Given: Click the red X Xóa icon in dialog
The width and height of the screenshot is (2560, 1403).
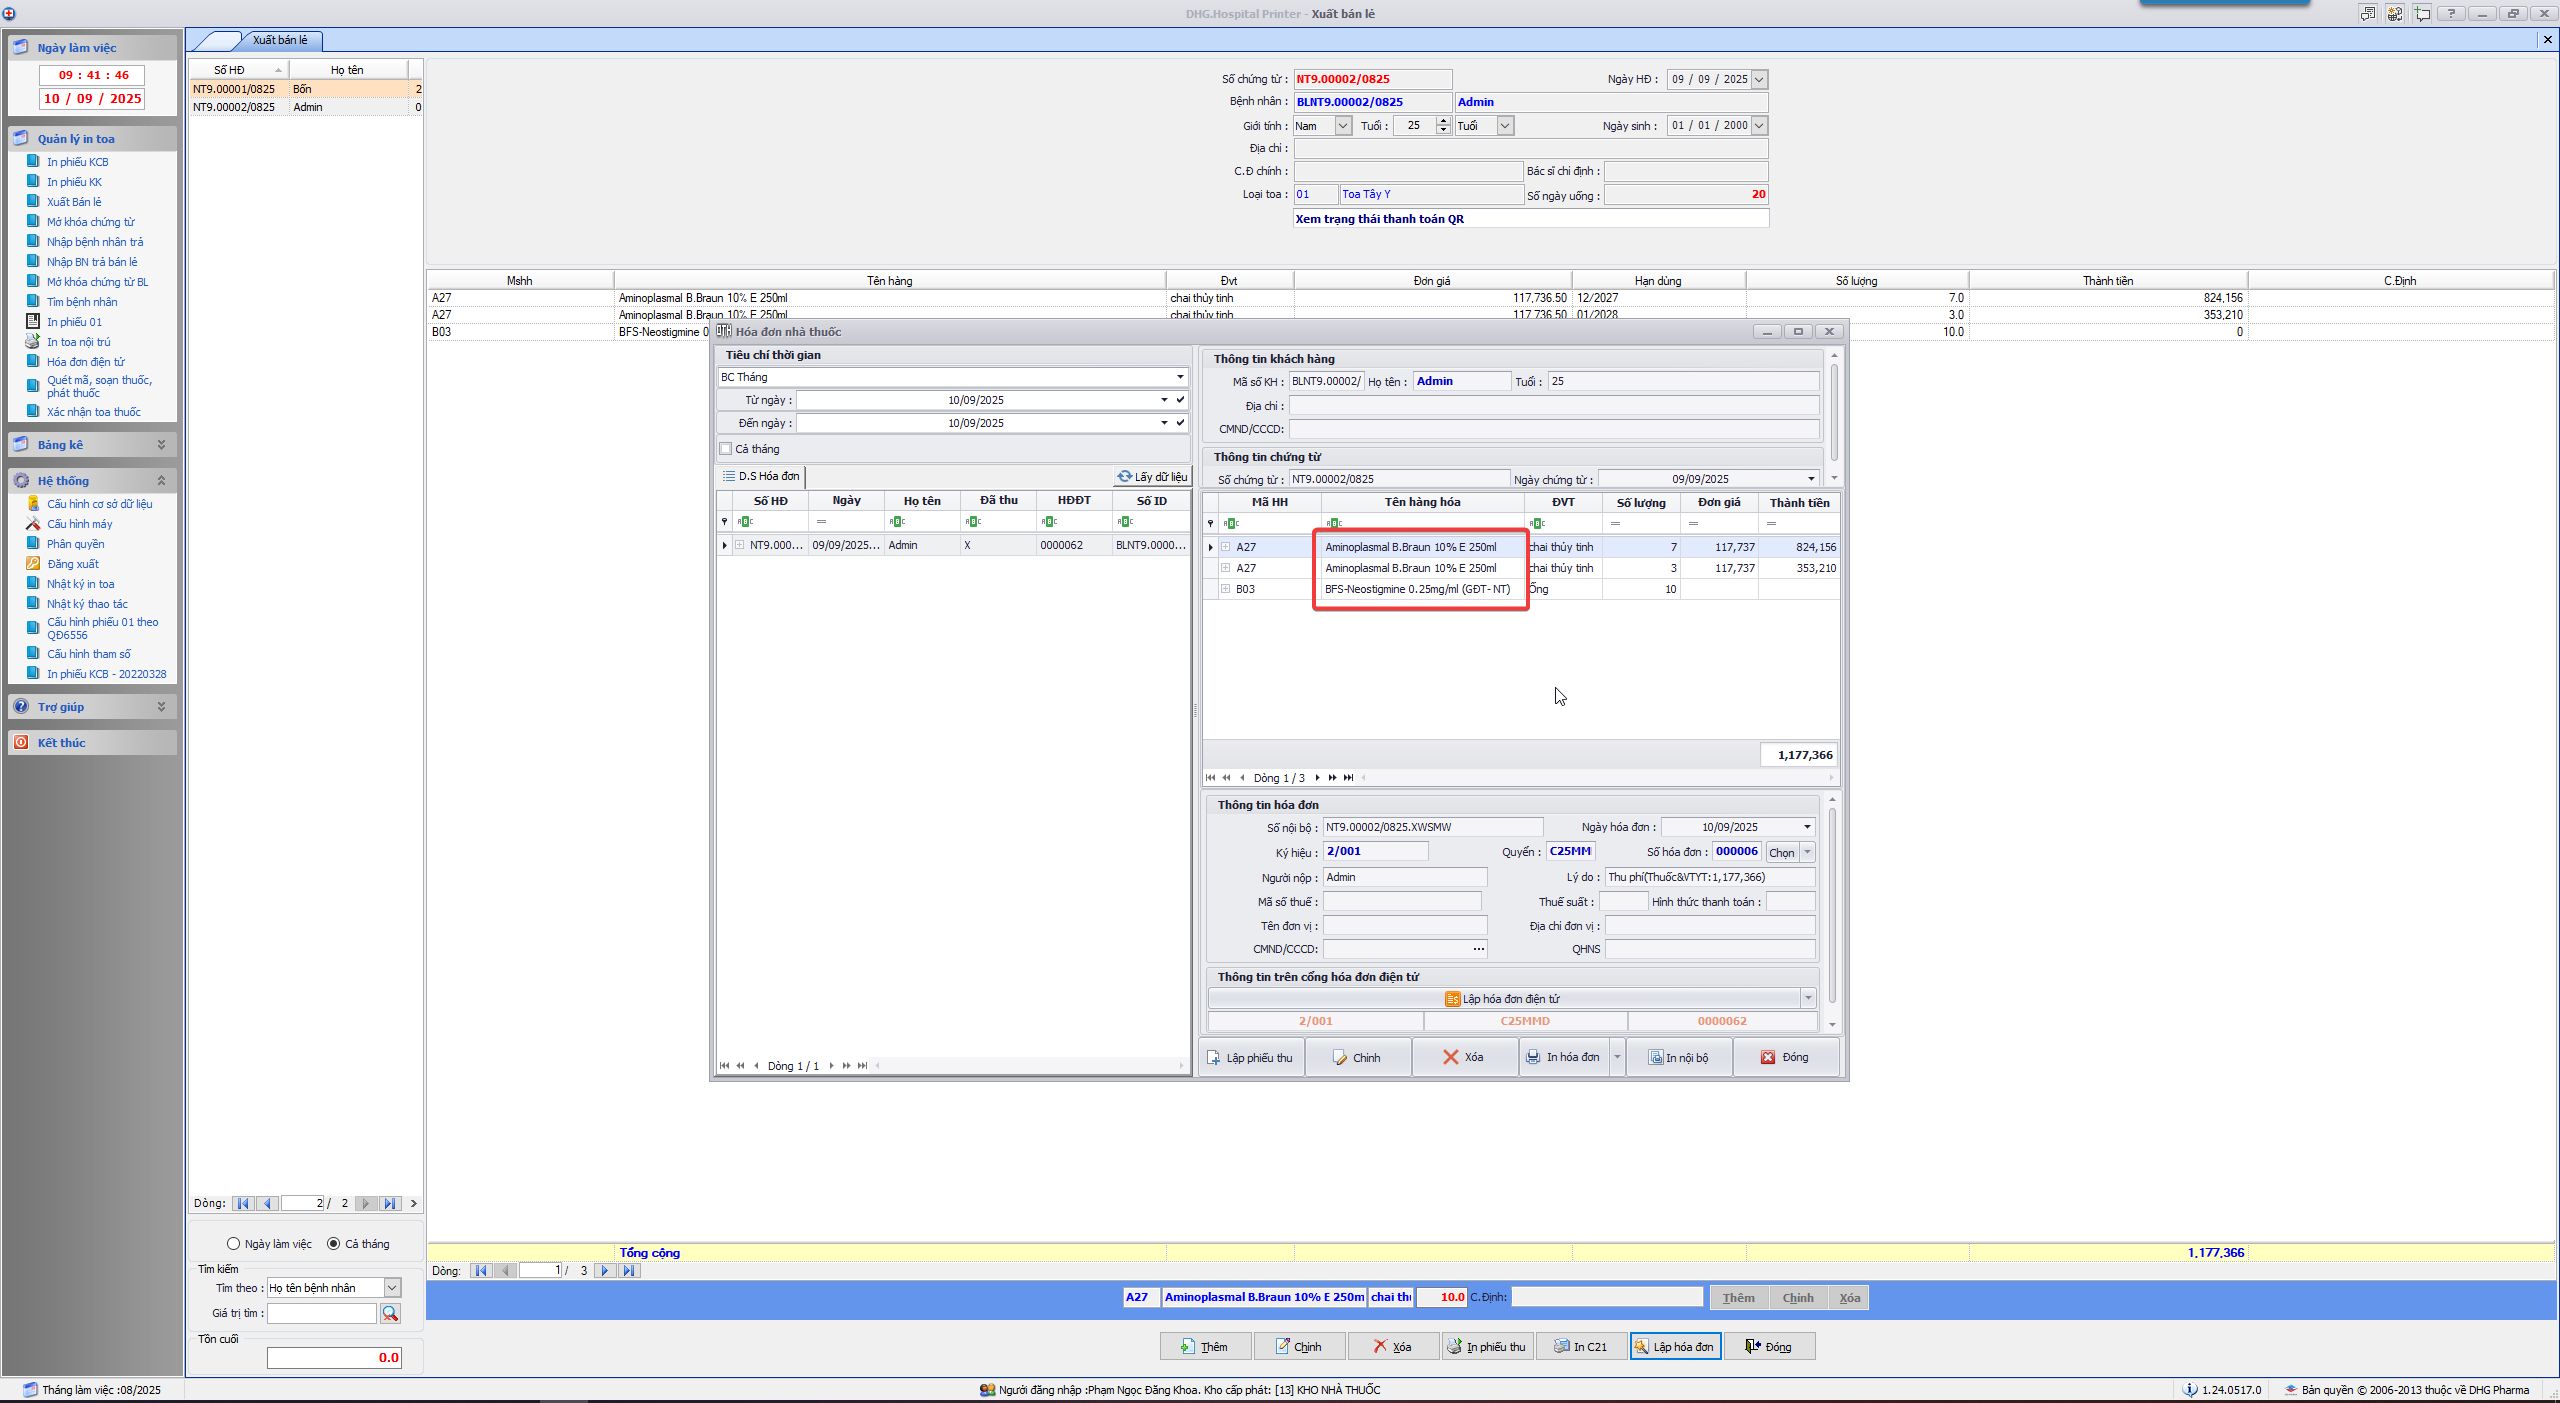Looking at the screenshot, I should pos(1450,1058).
